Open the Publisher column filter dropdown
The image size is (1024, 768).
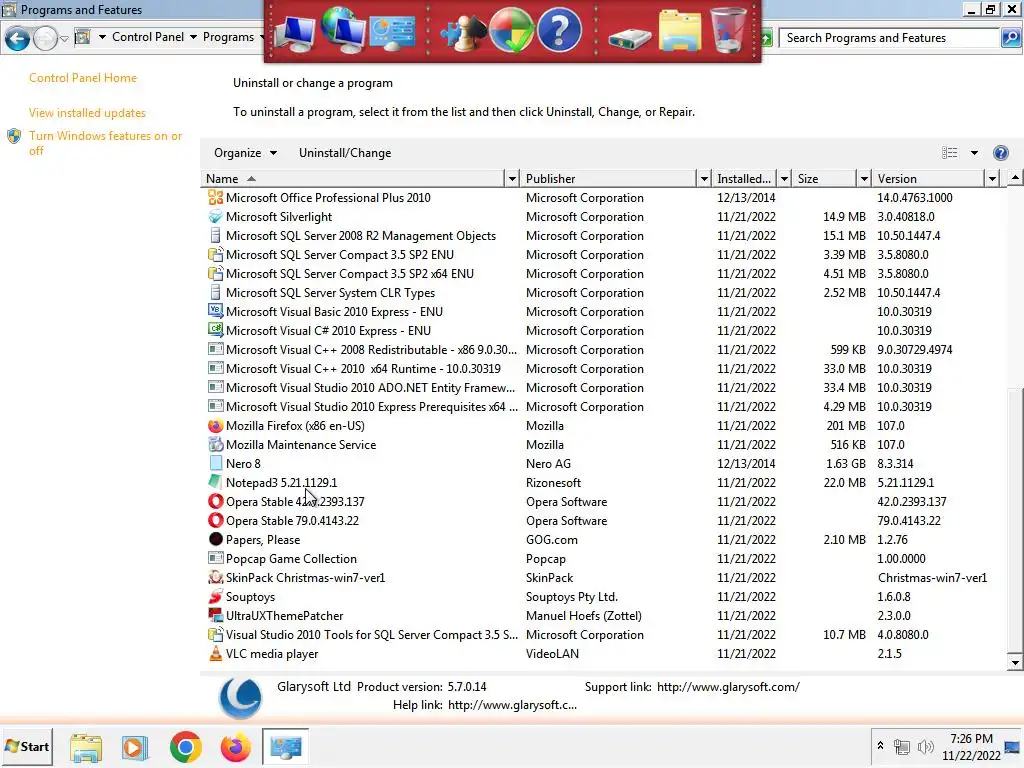click(704, 178)
